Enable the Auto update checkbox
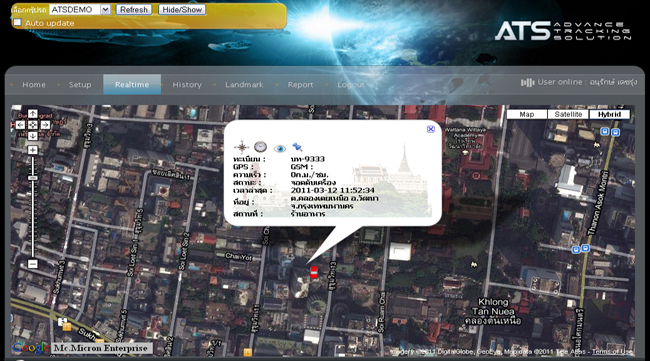650x361 pixels. click(17, 22)
